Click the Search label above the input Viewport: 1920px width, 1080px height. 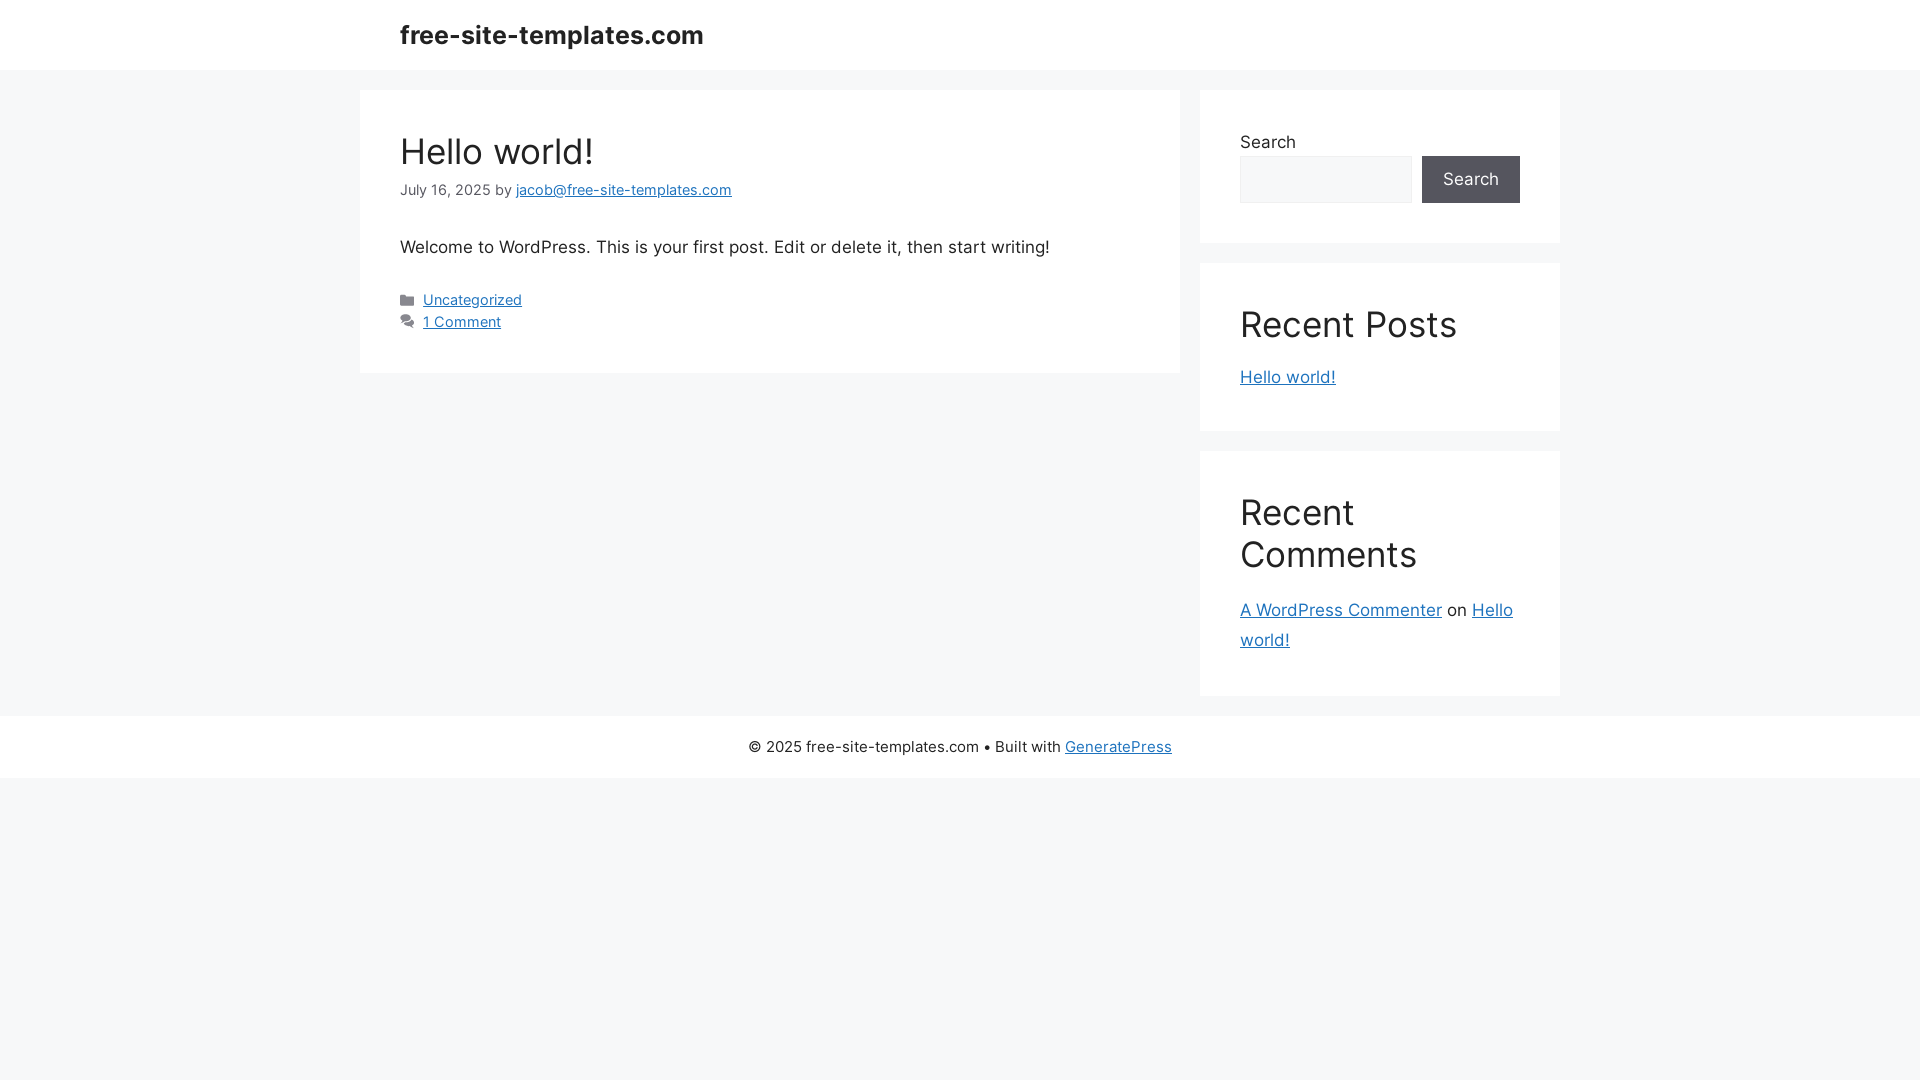(1267, 142)
